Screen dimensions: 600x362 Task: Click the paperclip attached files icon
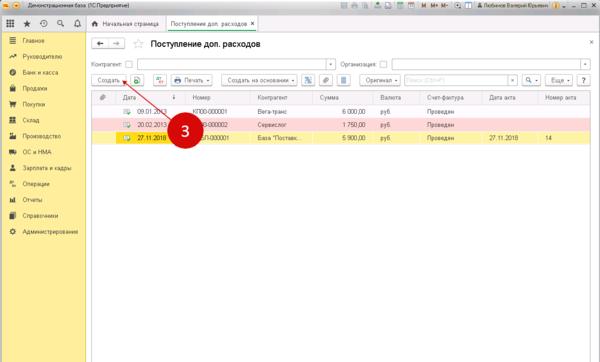[x=326, y=80]
